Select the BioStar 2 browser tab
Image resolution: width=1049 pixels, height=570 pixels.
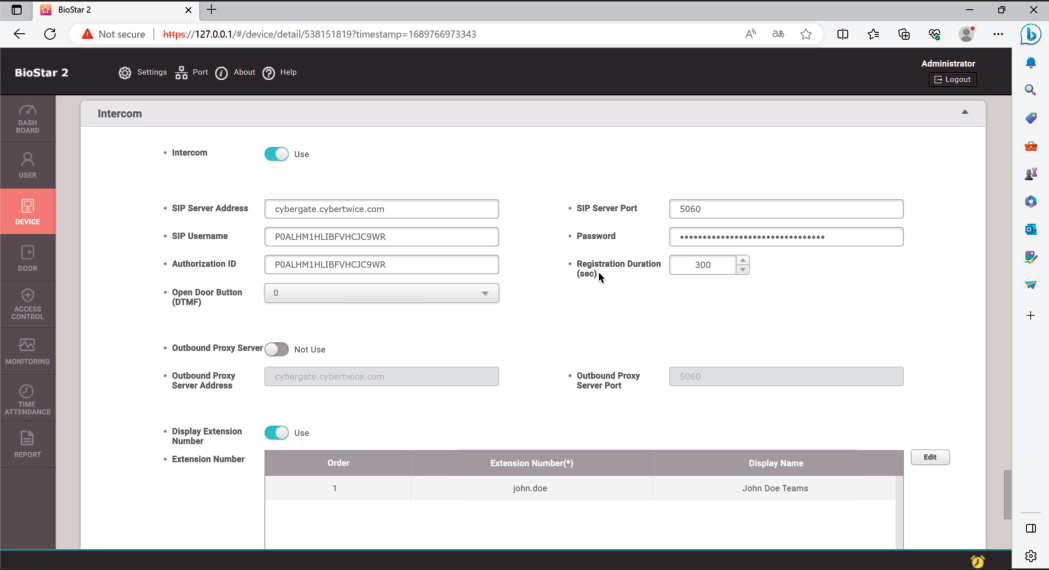(x=116, y=10)
